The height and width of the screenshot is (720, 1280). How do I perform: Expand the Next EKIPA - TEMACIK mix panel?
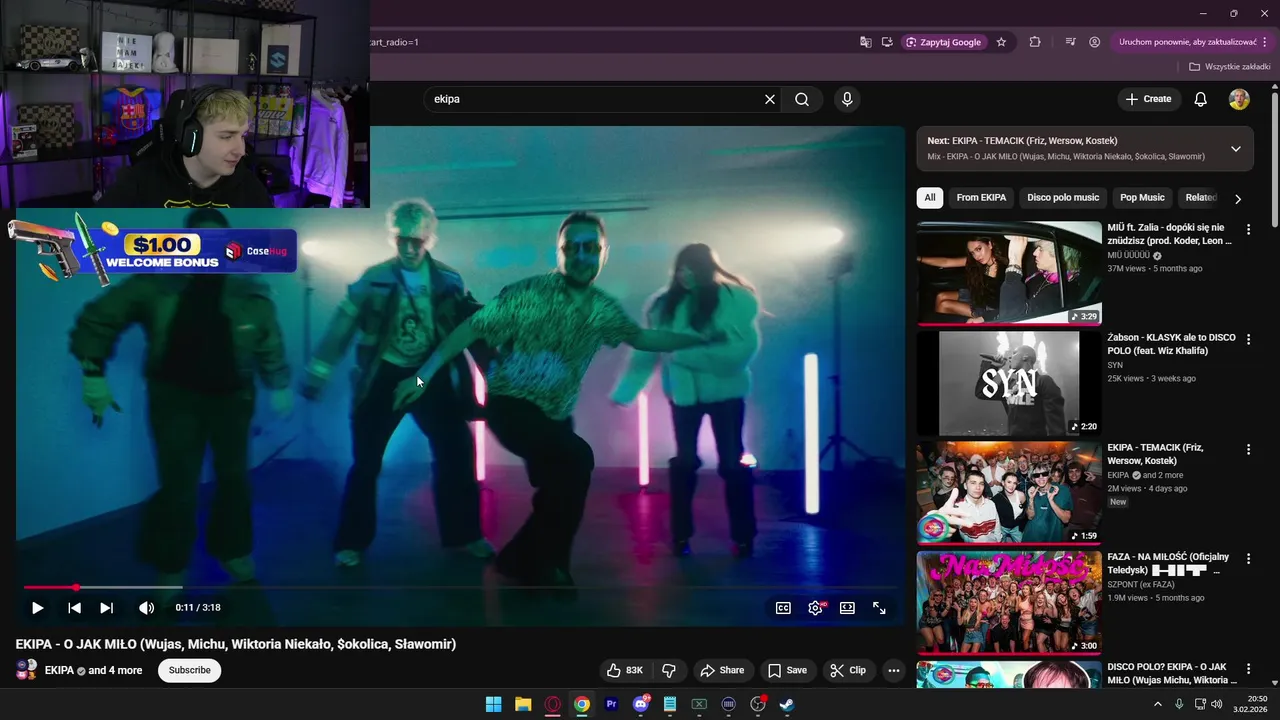click(1236, 148)
